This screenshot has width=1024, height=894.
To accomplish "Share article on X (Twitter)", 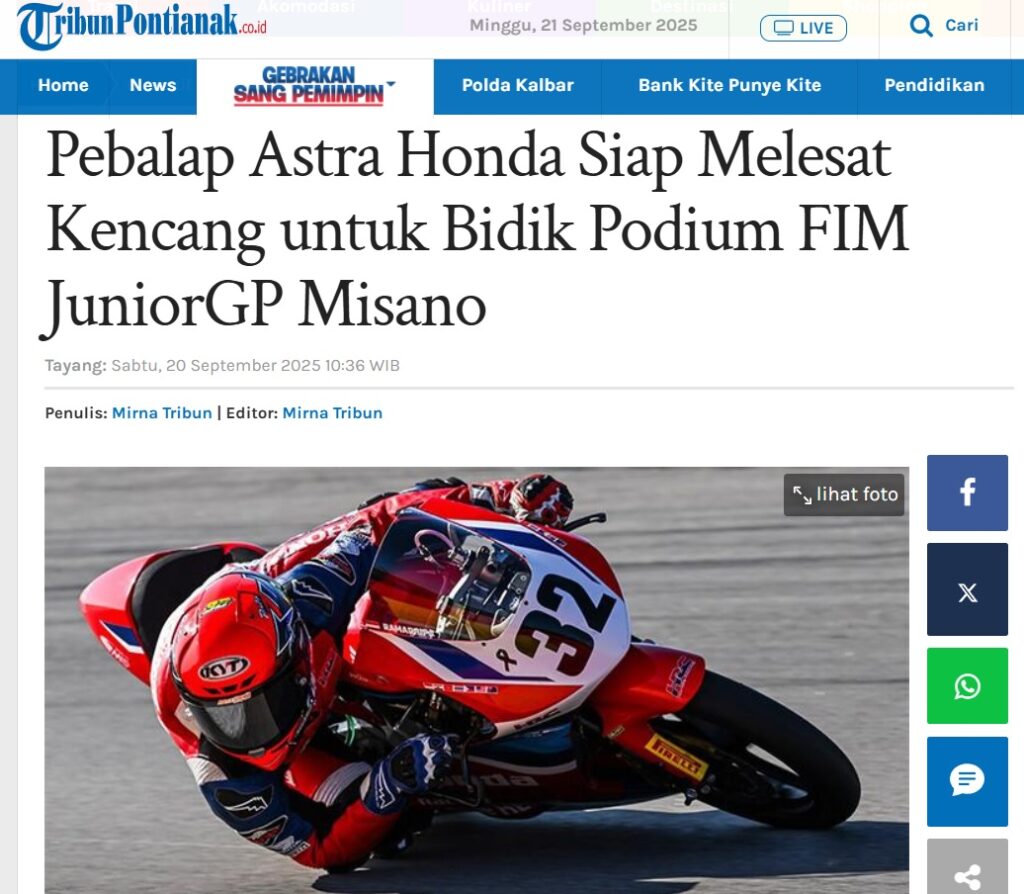I will click(x=967, y=590).
